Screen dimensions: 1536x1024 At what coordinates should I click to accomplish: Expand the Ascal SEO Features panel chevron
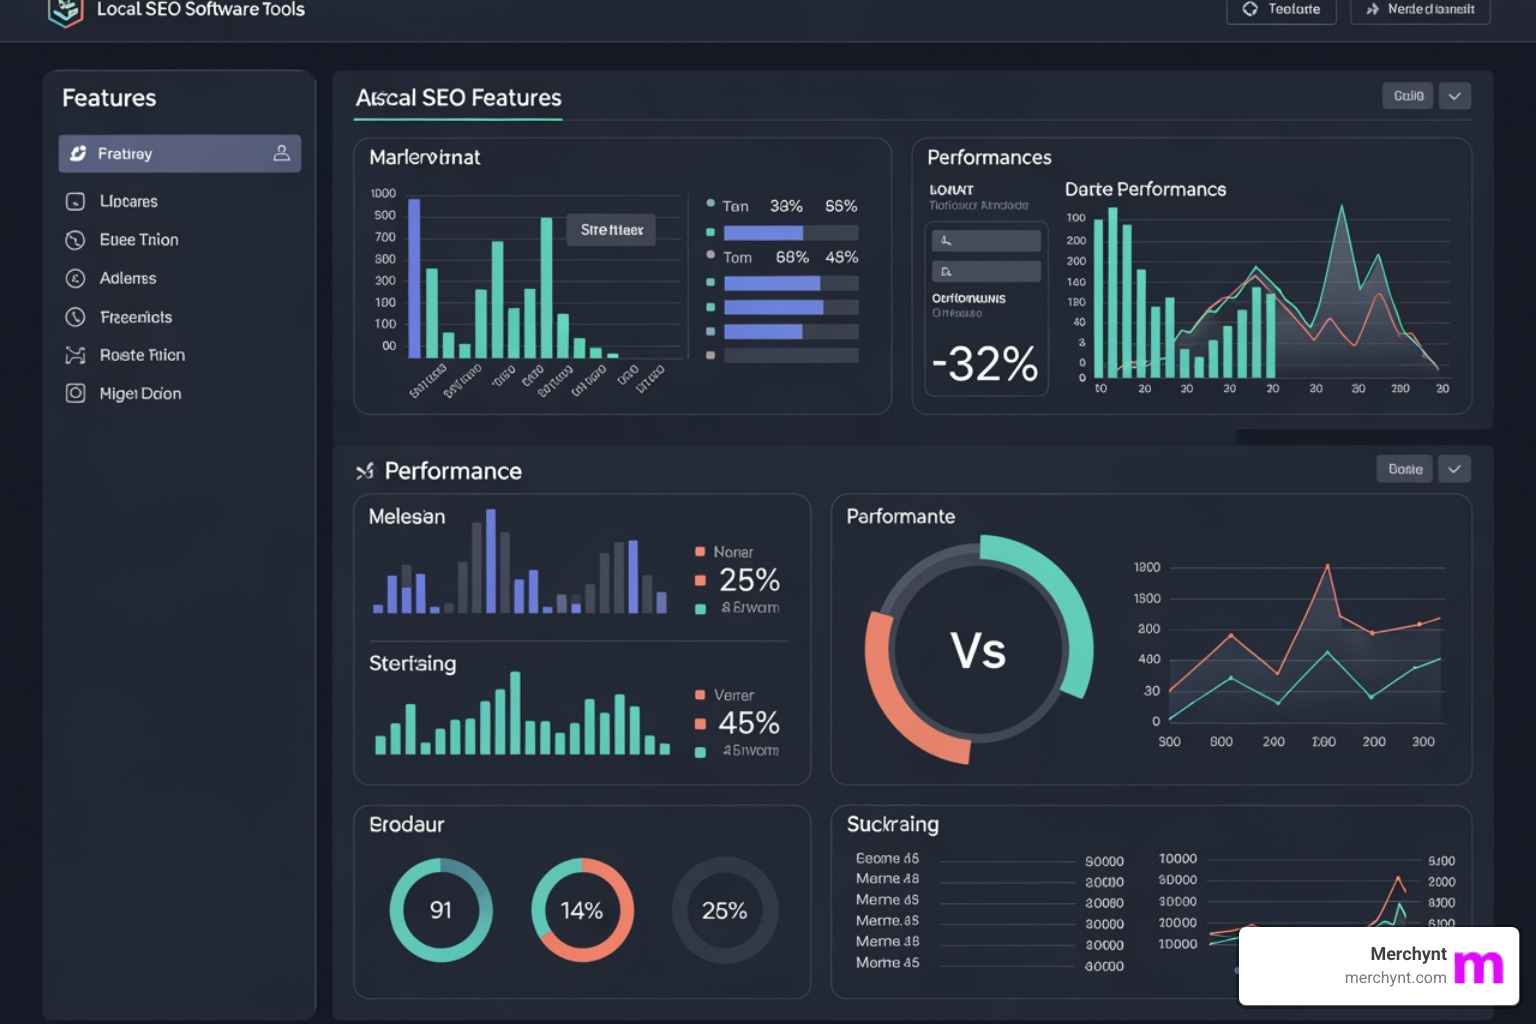coord(1455,95)
